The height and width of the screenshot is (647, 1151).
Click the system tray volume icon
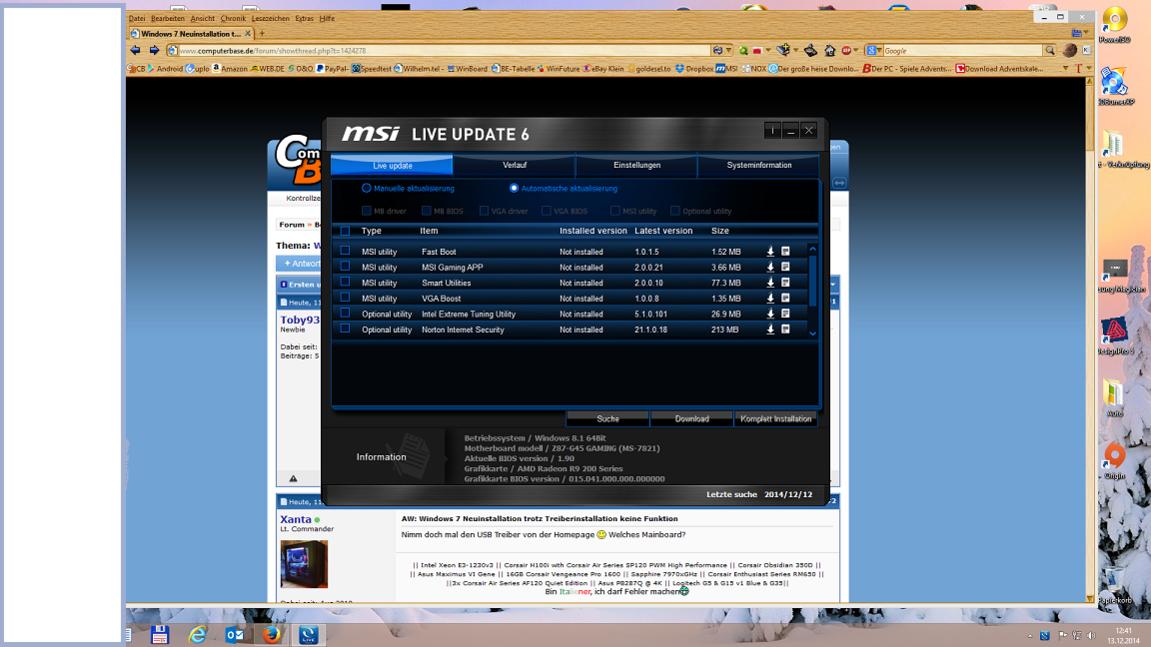click(1091, 635)
